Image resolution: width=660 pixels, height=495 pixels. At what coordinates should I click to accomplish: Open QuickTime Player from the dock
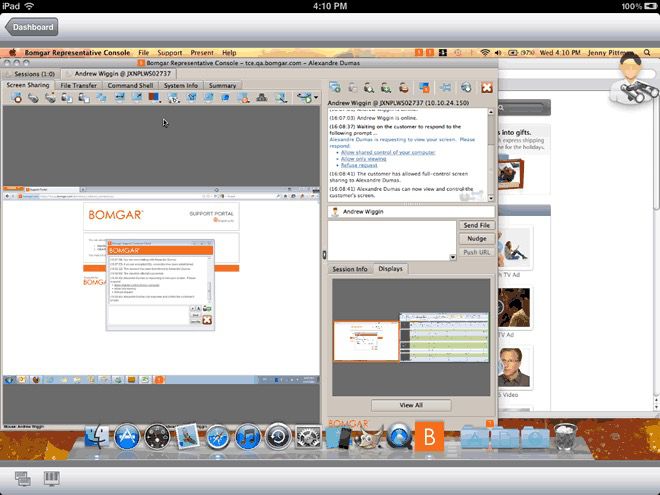click(399, 437)
